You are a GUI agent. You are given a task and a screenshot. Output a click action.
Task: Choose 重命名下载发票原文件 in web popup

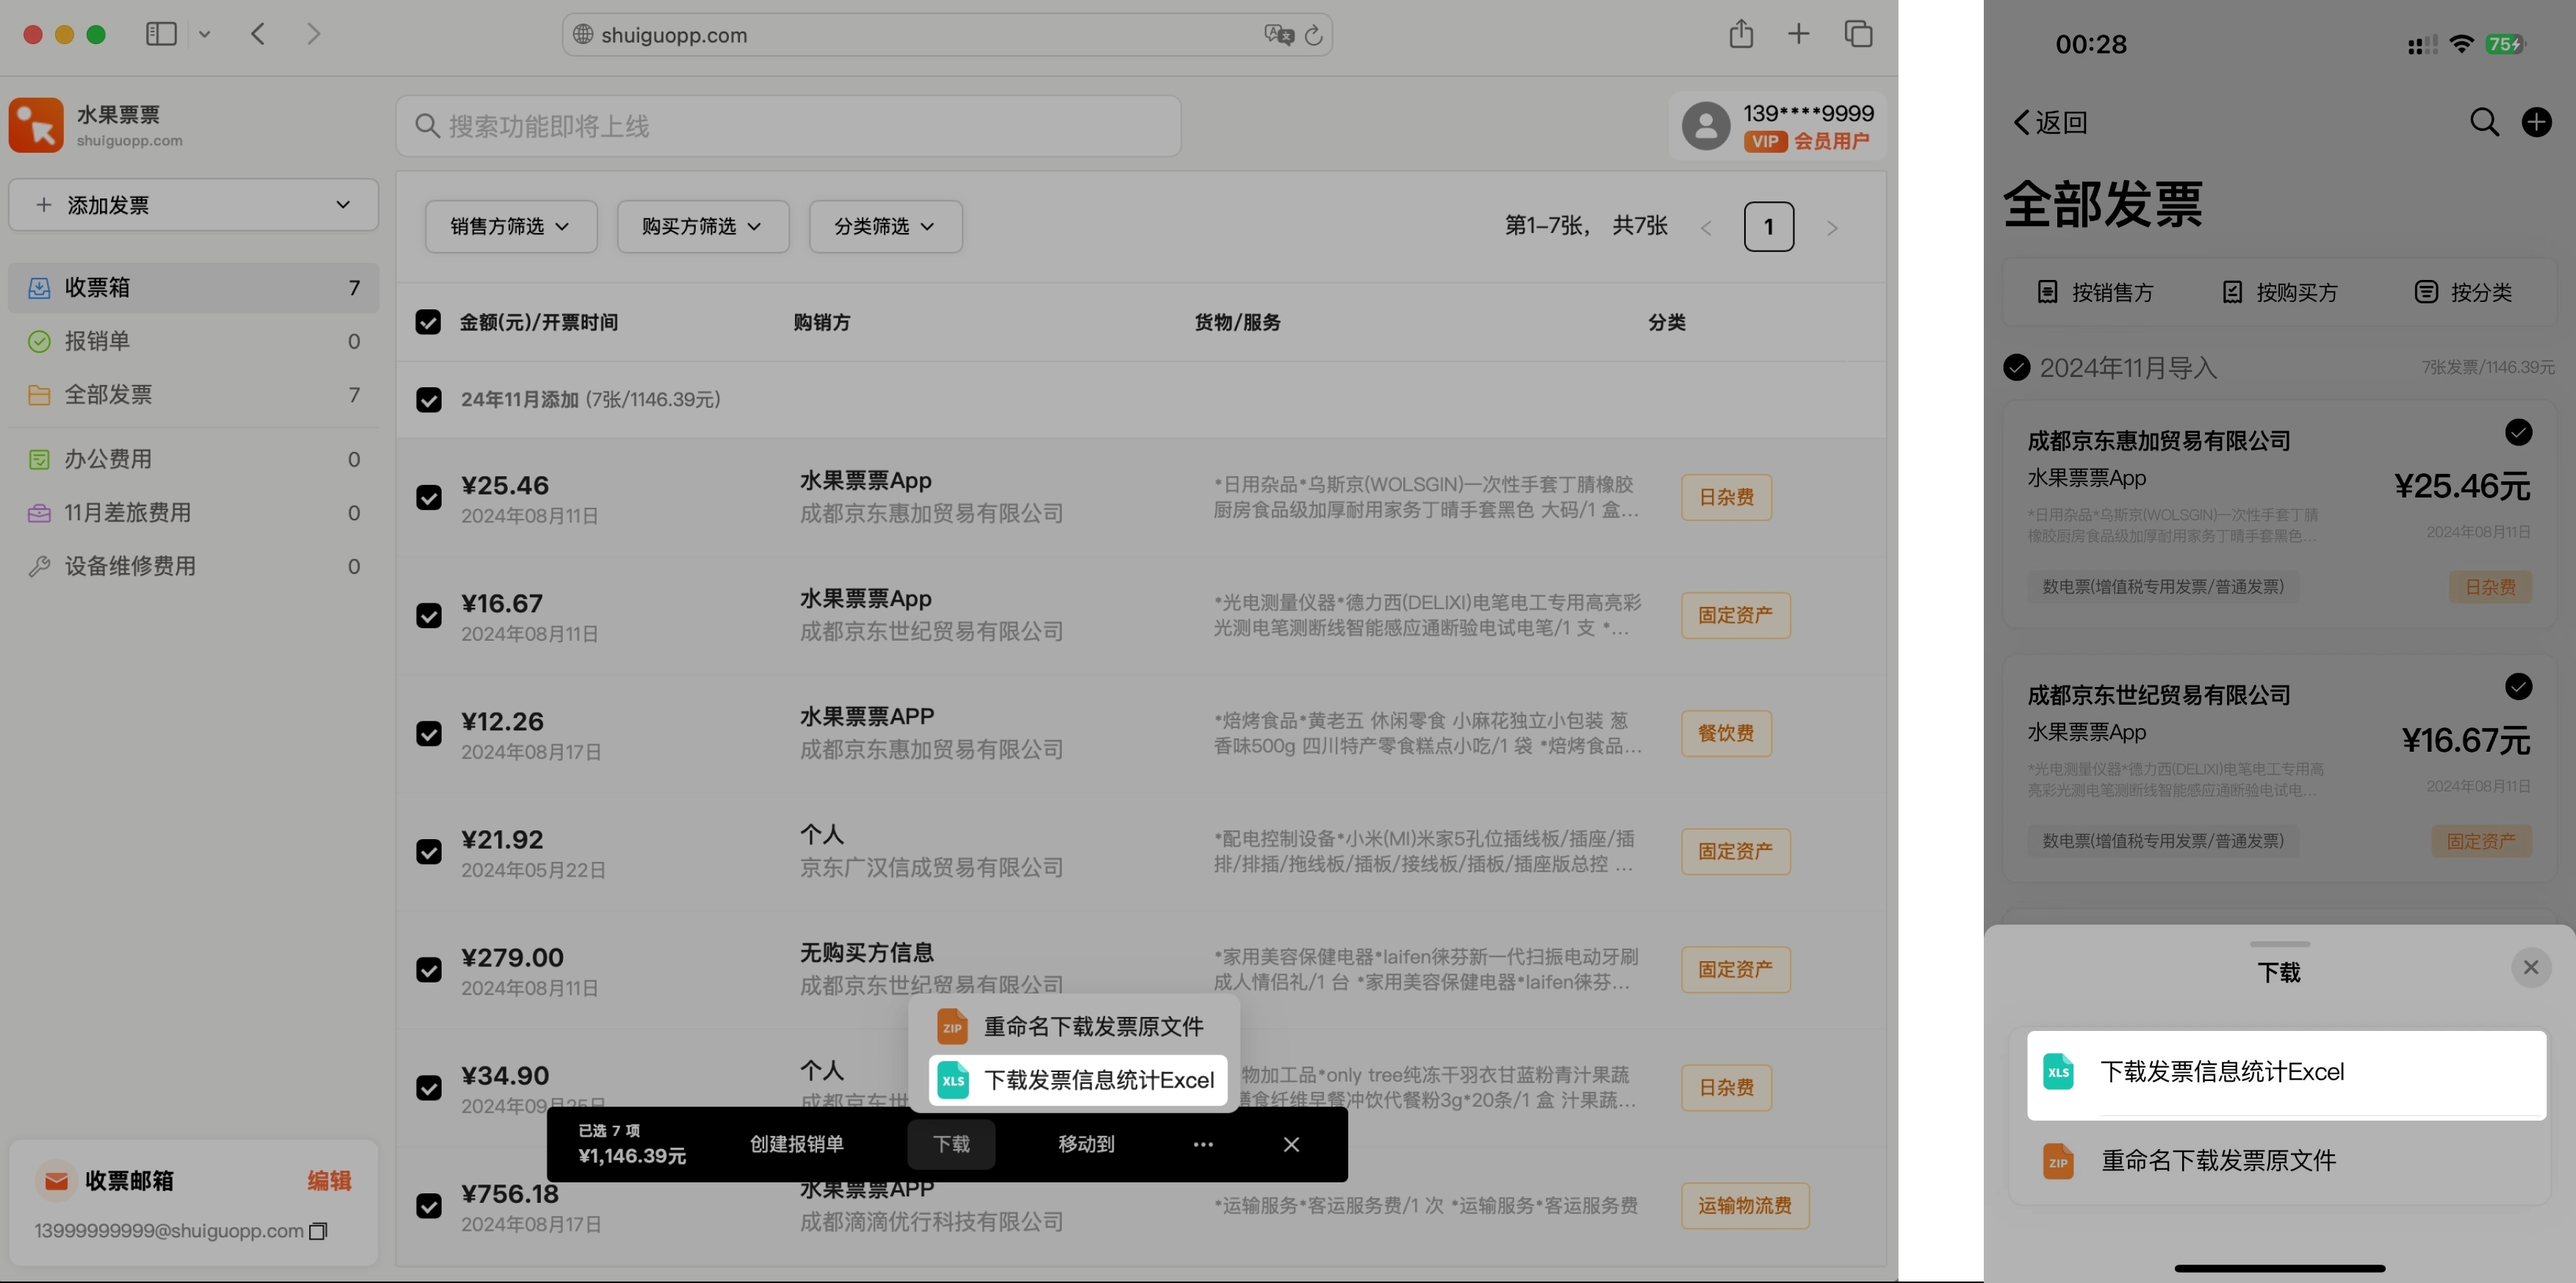tap(1077, 1027)
